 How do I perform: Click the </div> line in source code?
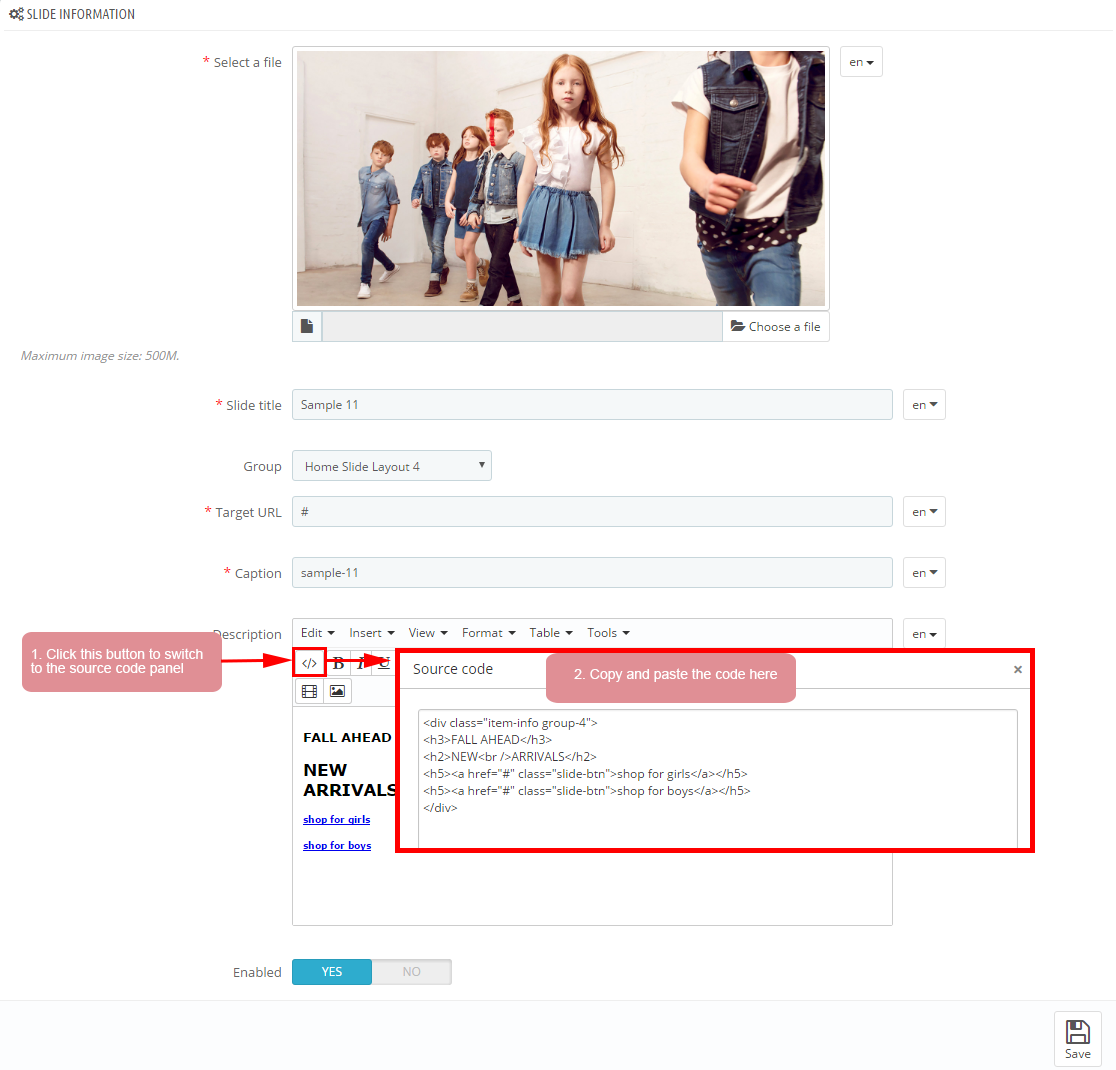440,808
